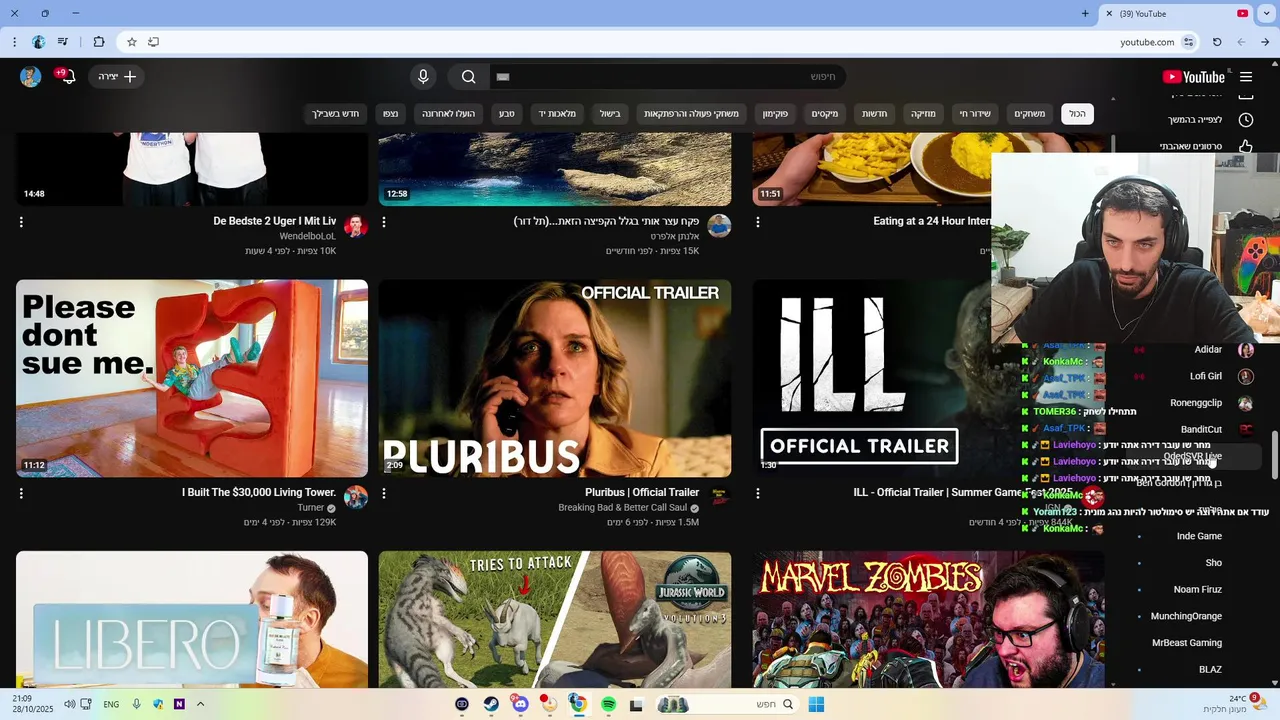Image resolution: width=1280 pixels, height=720 pixels.
Task: Open 'I Built The $30,000 Living Tower.' title
Action: pos(259,493)
